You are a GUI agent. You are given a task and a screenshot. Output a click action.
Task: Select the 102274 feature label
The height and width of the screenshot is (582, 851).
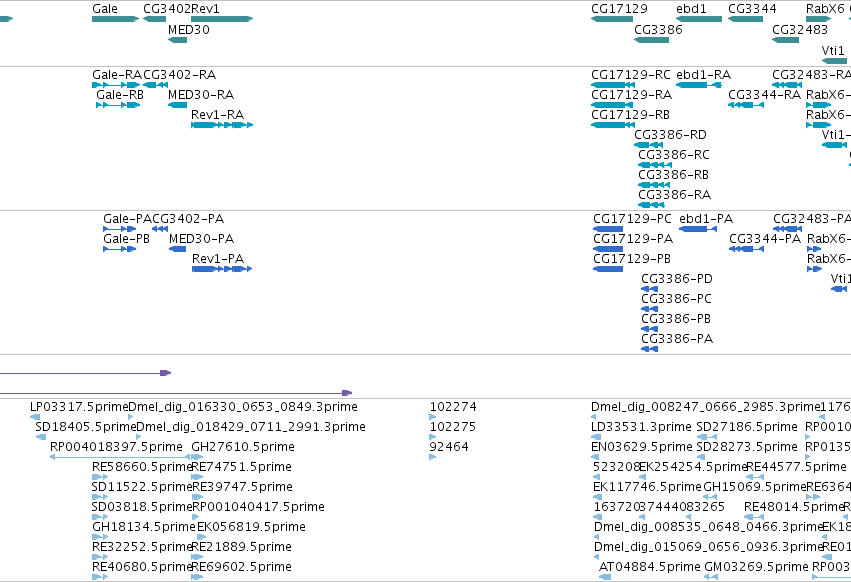(453, 407)
